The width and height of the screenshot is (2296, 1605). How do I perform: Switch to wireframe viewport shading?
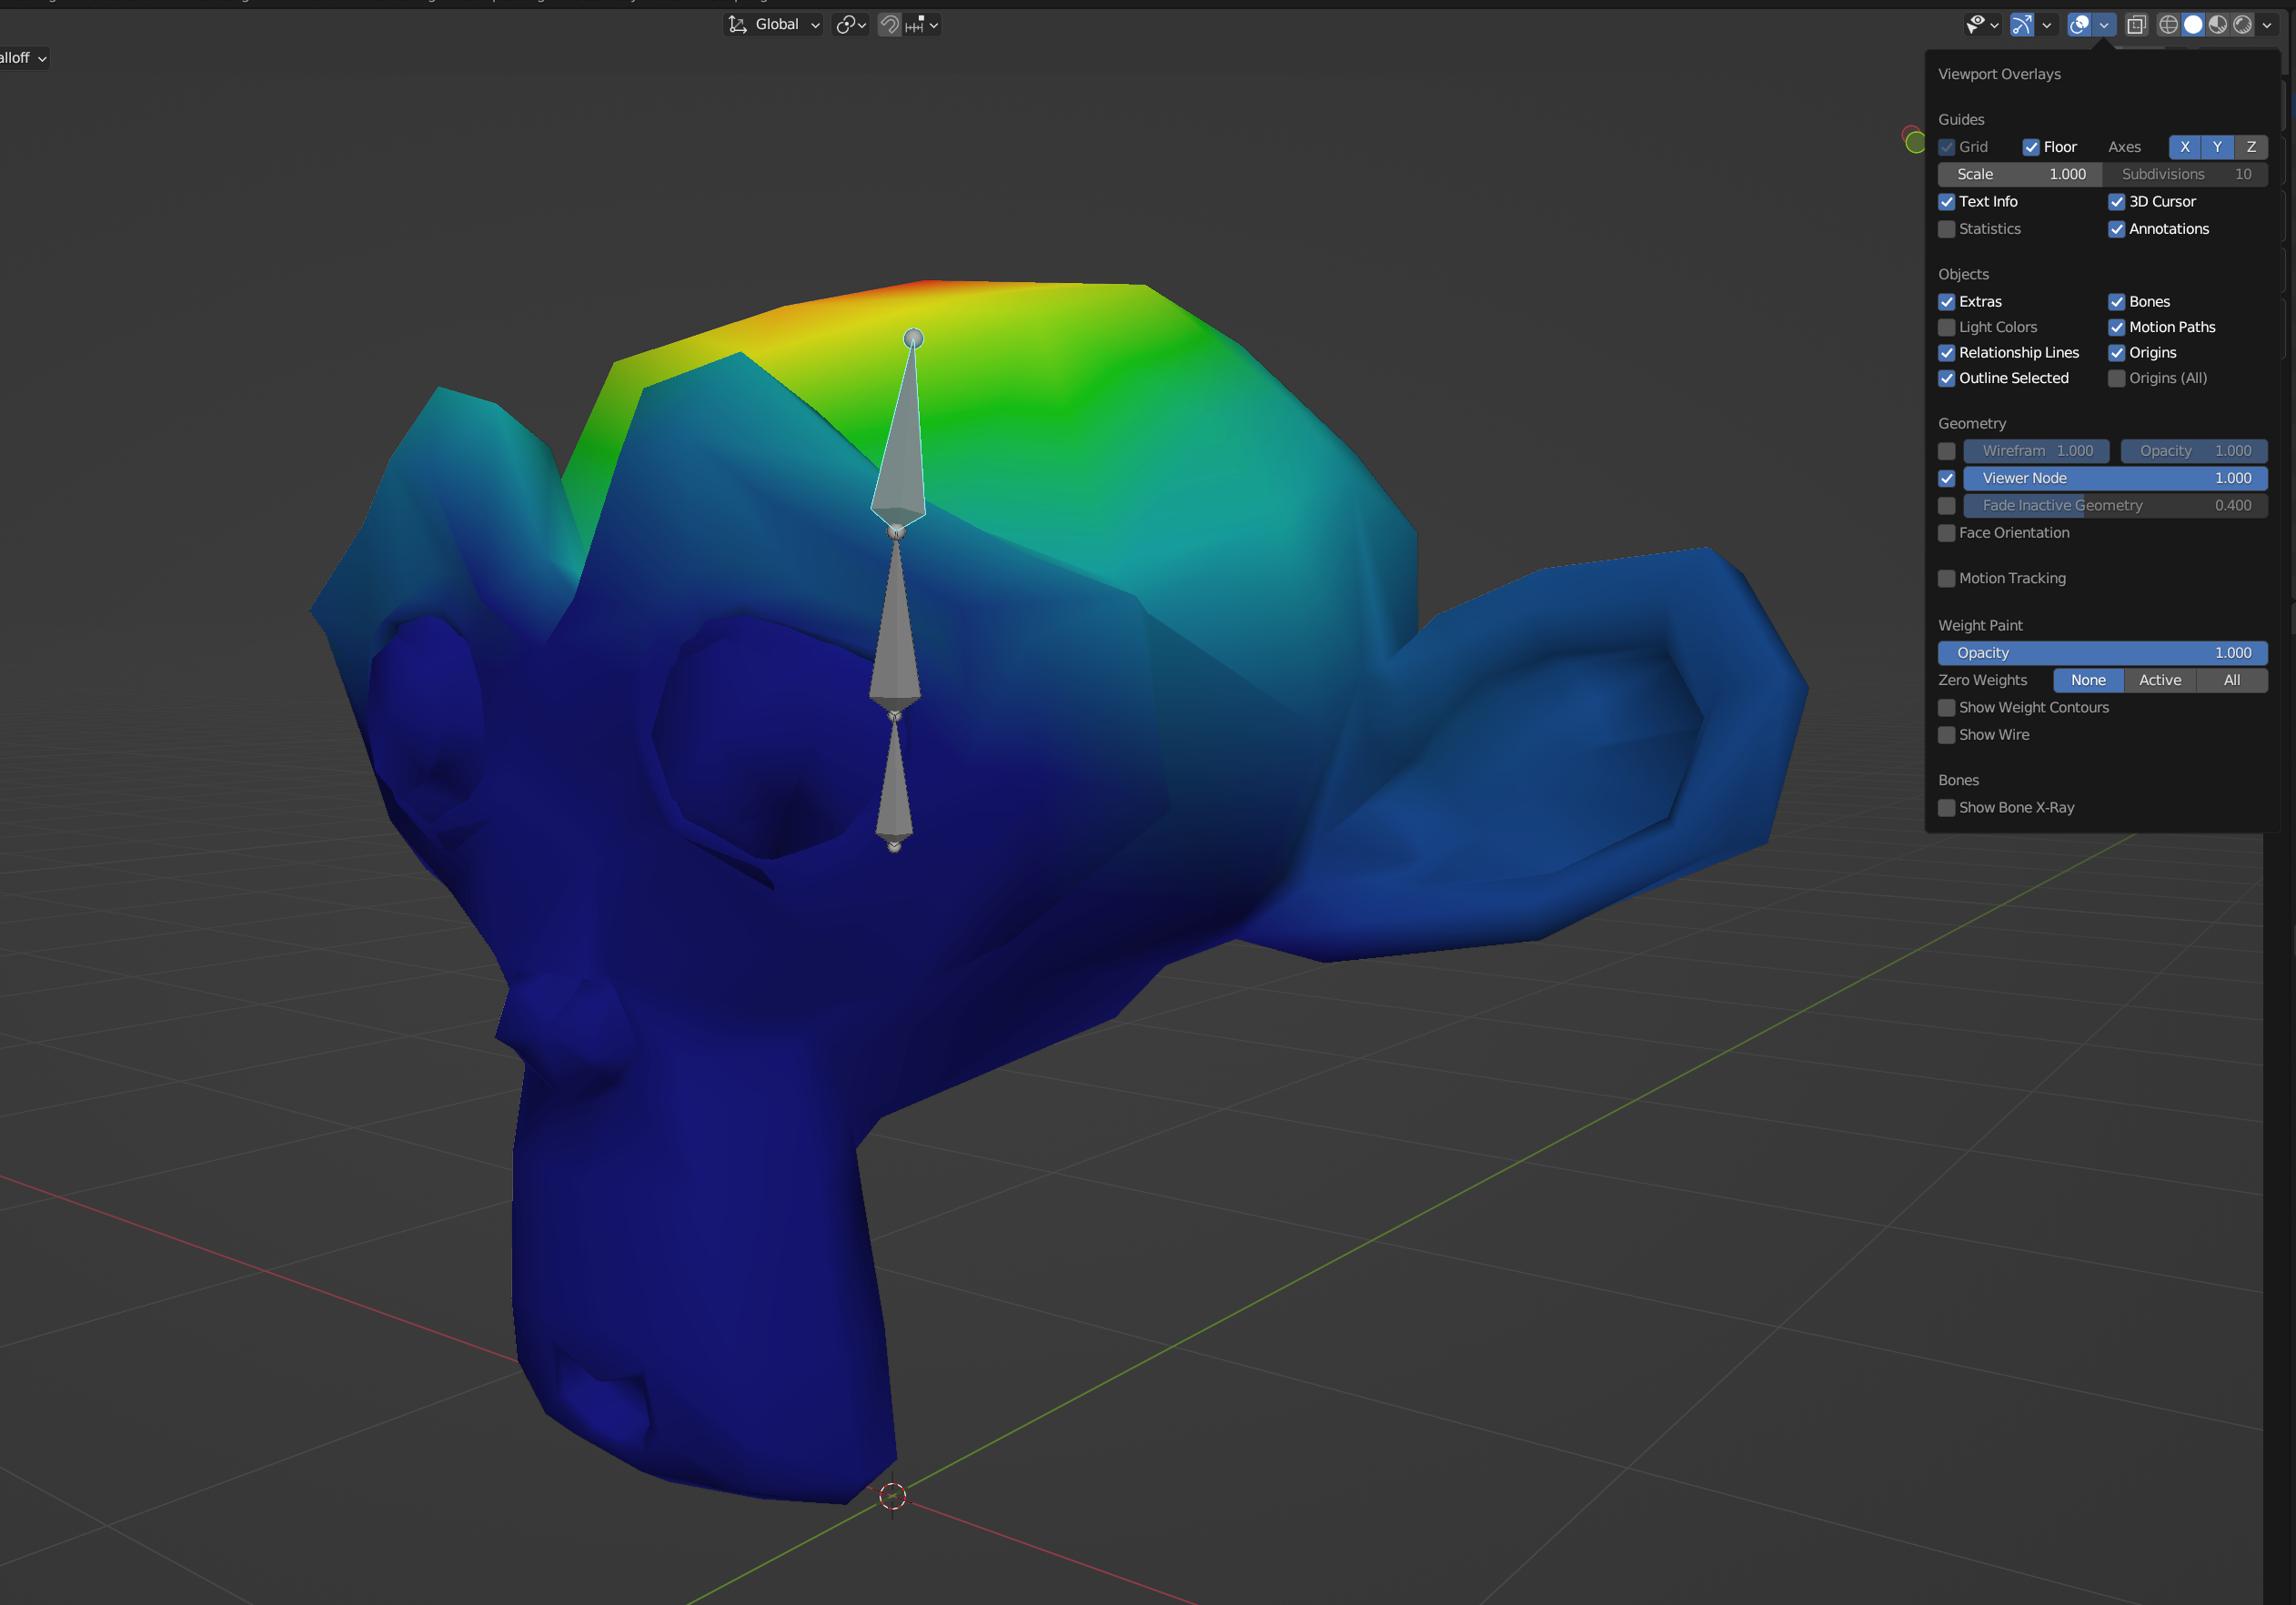(2168, 25)
